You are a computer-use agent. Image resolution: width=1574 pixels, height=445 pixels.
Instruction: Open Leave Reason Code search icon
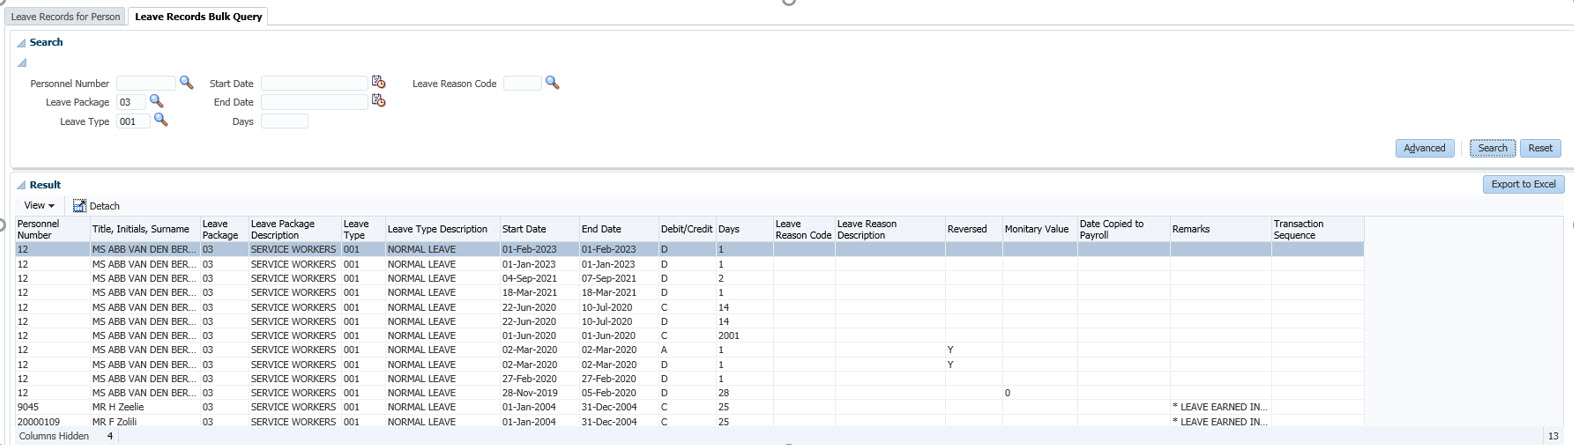tap(552, 83)
